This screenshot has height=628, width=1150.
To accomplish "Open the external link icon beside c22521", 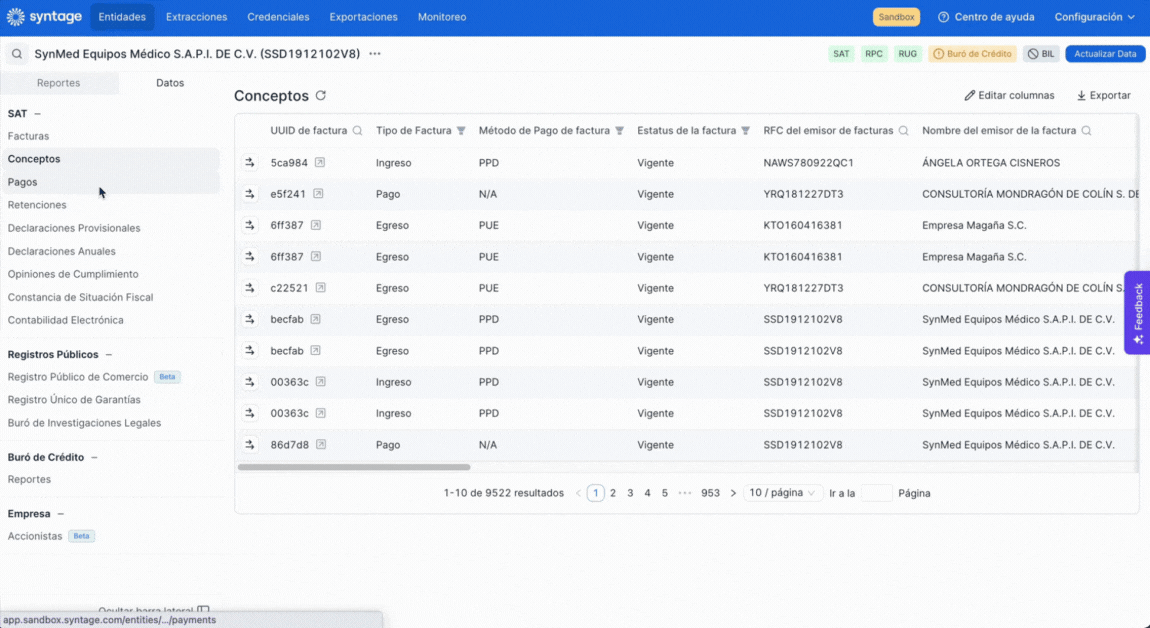I will [x=321, y=288].
